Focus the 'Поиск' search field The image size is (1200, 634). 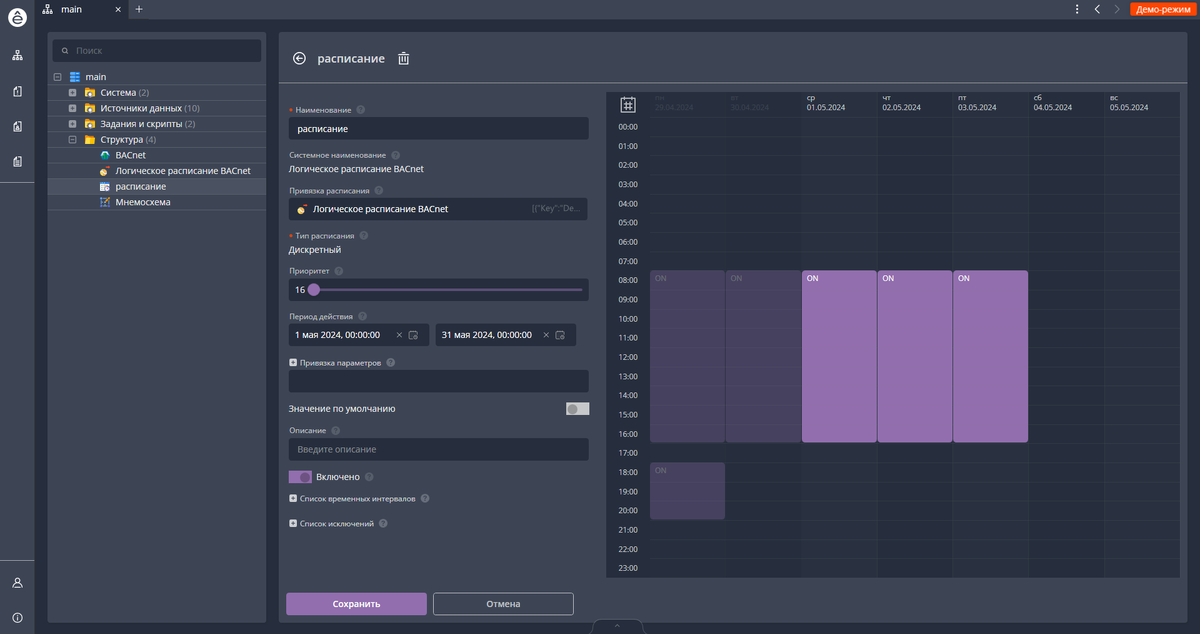157,50
